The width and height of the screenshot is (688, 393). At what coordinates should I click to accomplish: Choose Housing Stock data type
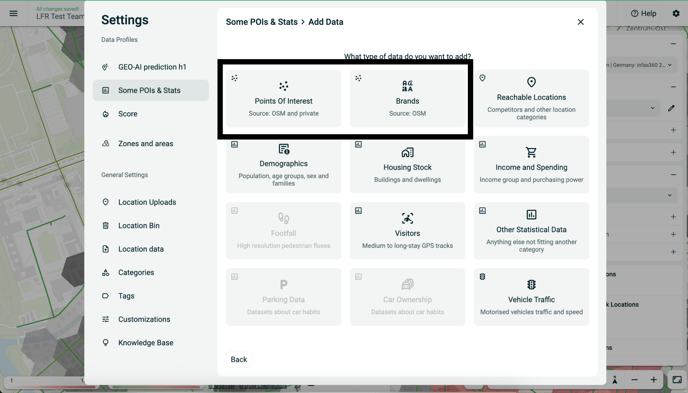click(407, 164)
